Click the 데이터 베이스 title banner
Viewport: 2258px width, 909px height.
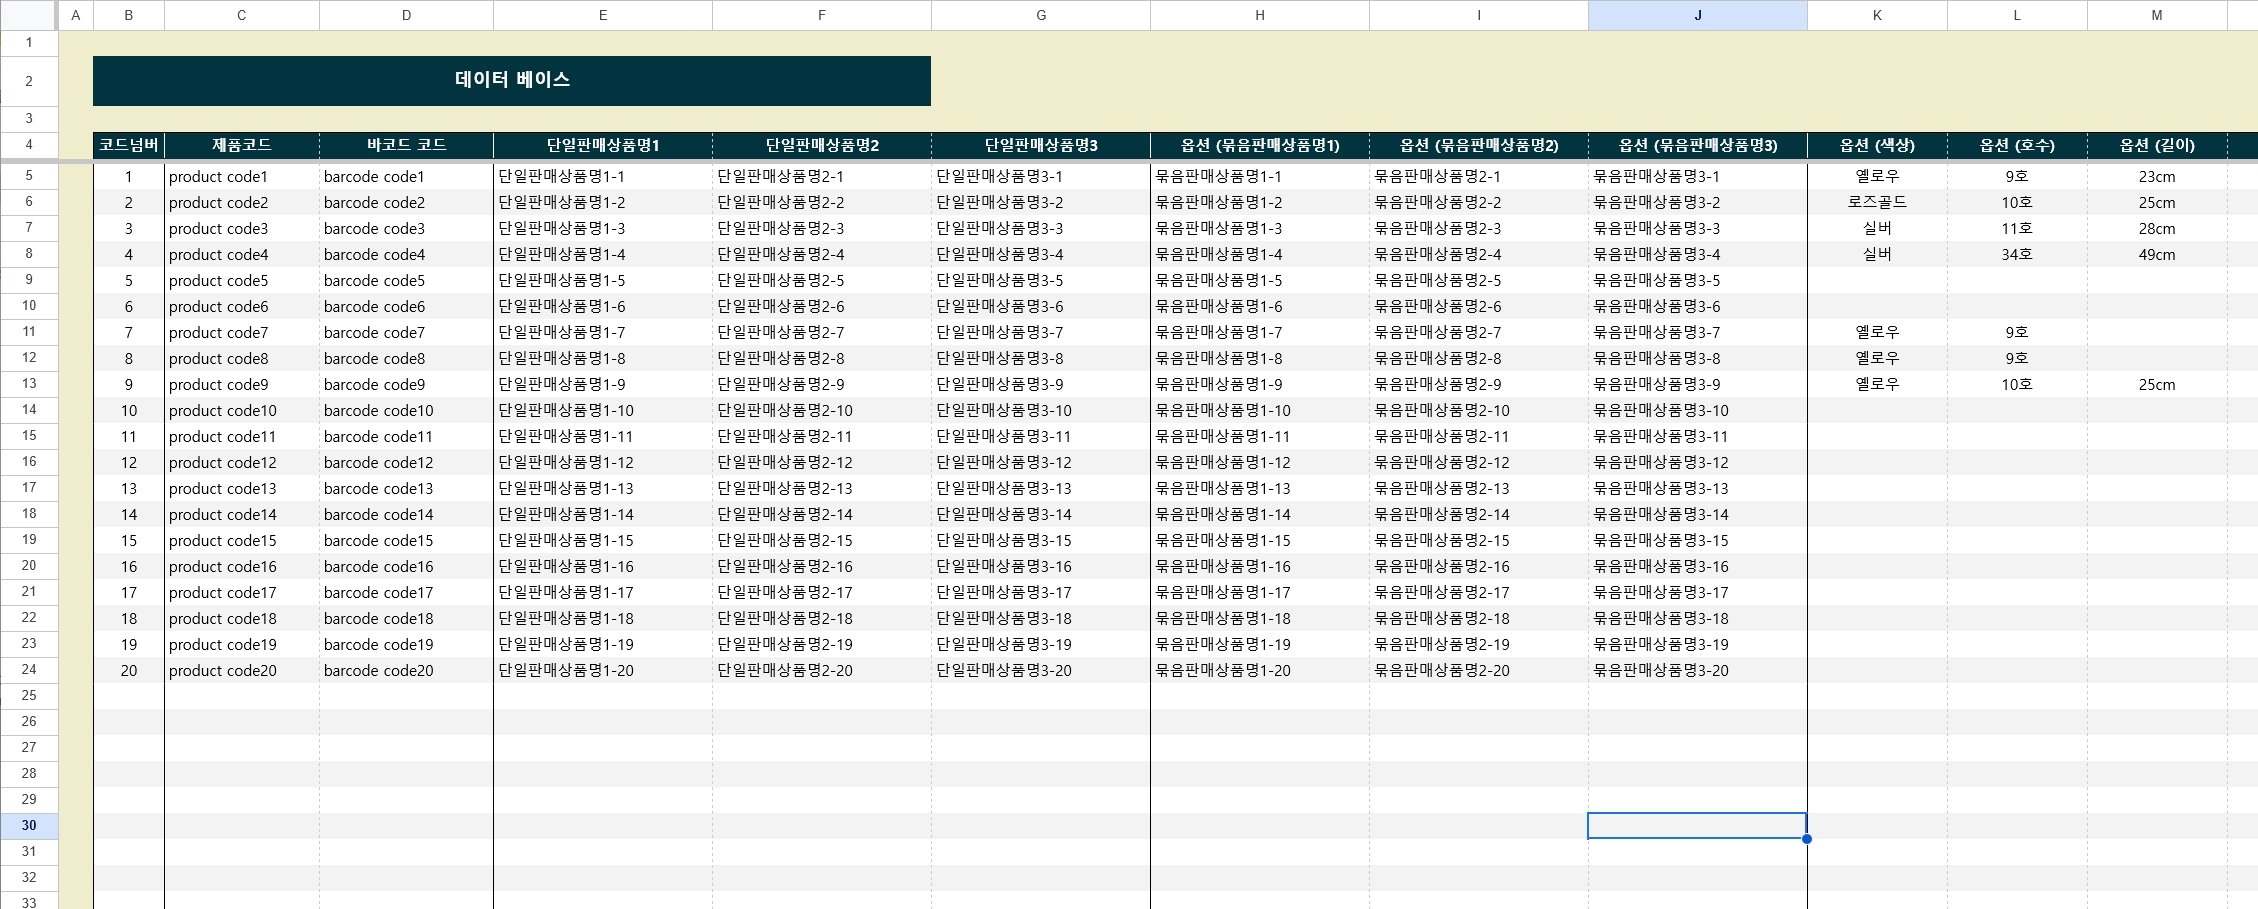tap(512, 80)
